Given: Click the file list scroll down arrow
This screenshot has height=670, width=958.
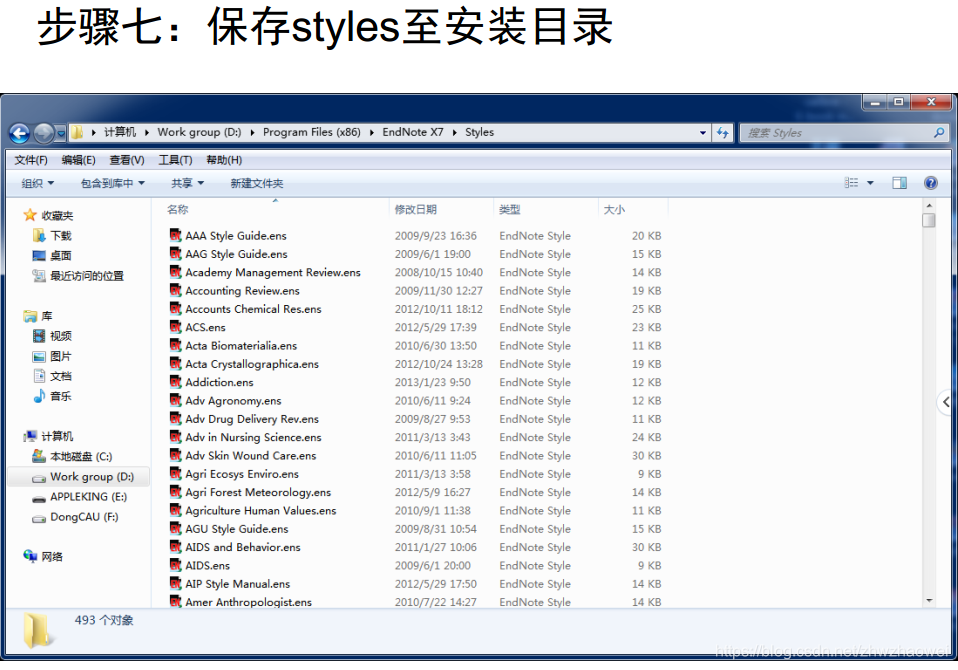Looking at the screenshot, I should [x=929, y=601].
